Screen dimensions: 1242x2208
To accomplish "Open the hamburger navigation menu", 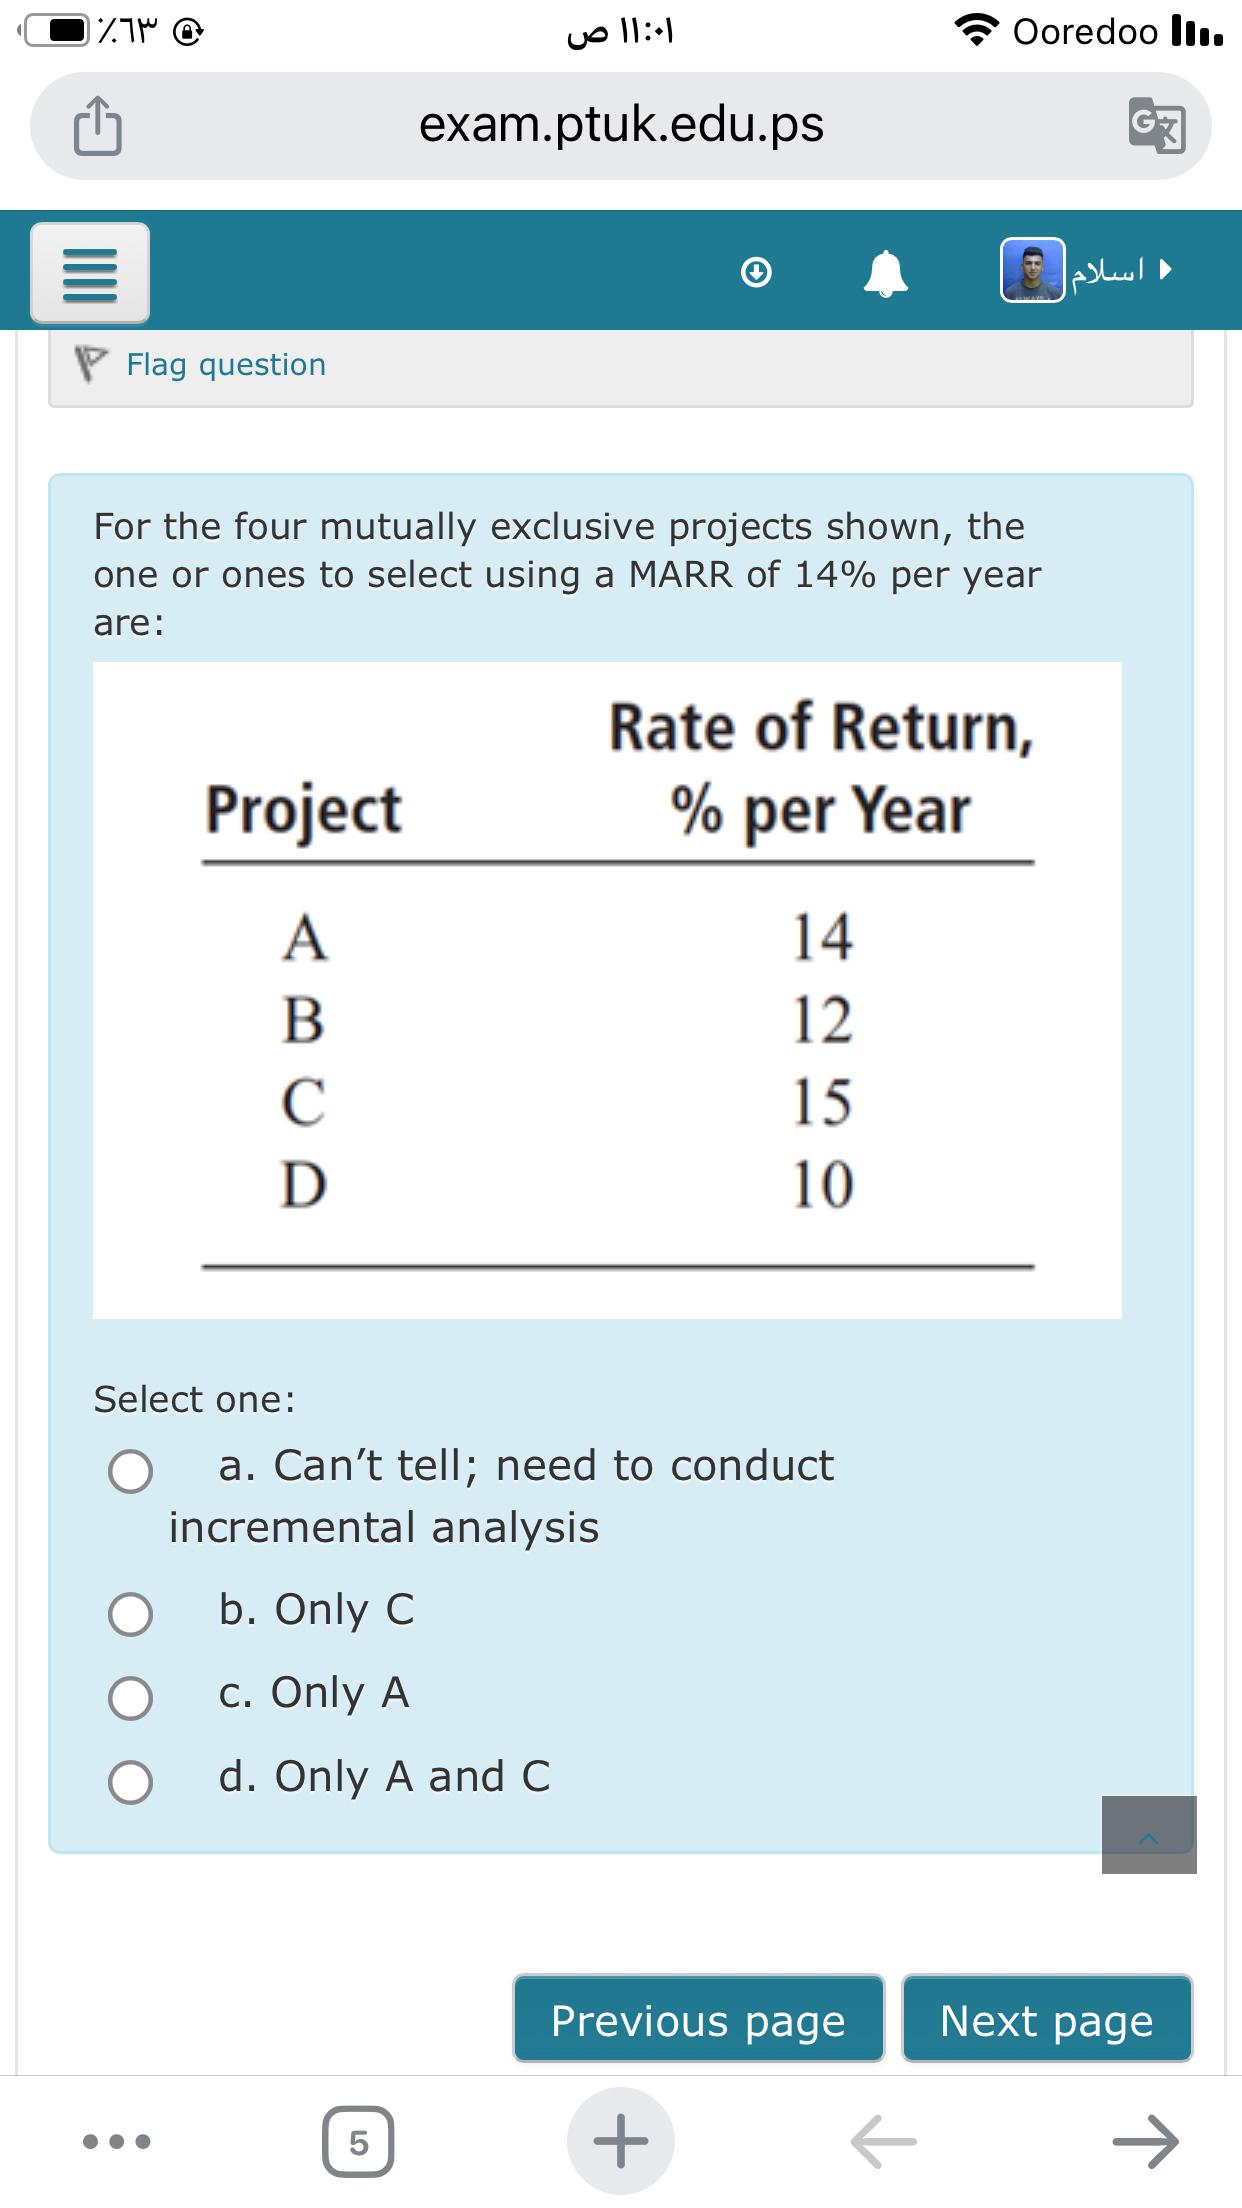I will pyautogui.click(x=90, y=273).
